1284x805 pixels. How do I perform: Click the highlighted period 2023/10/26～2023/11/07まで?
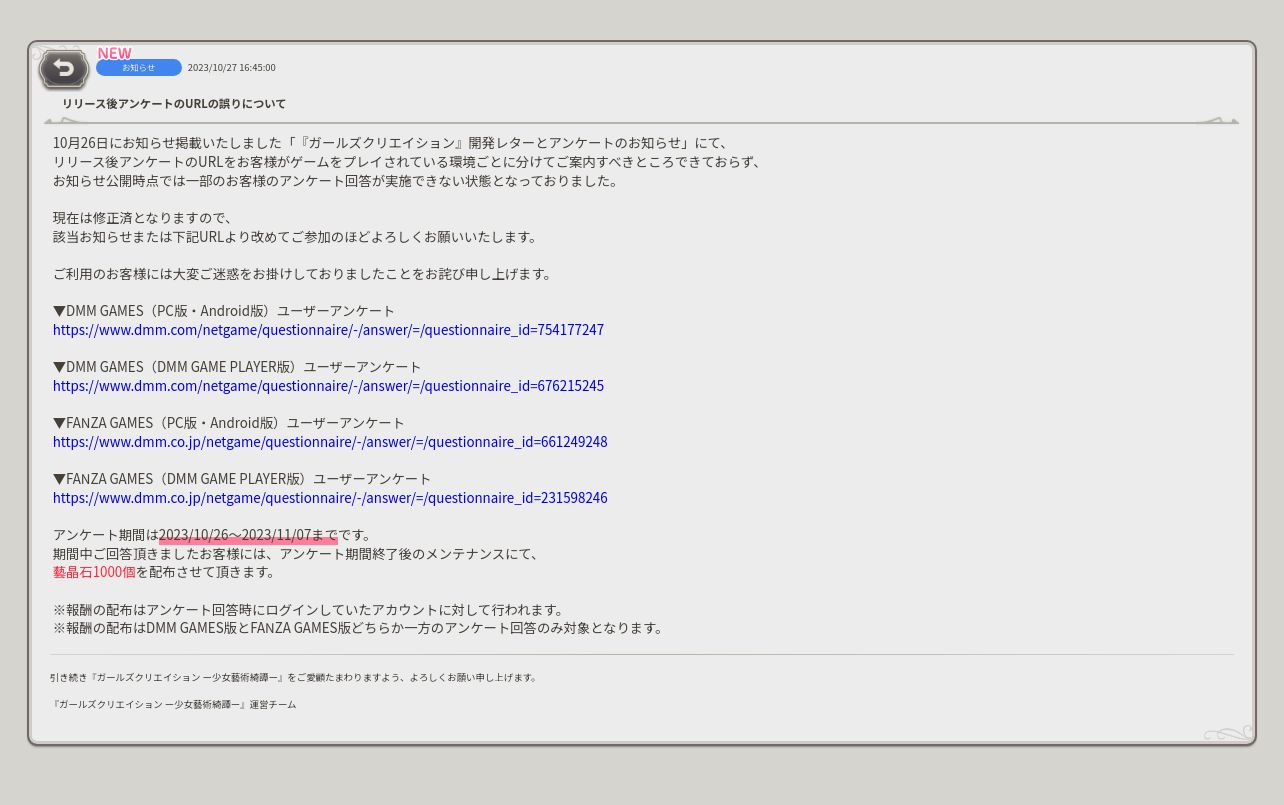(x=248, y=535)
